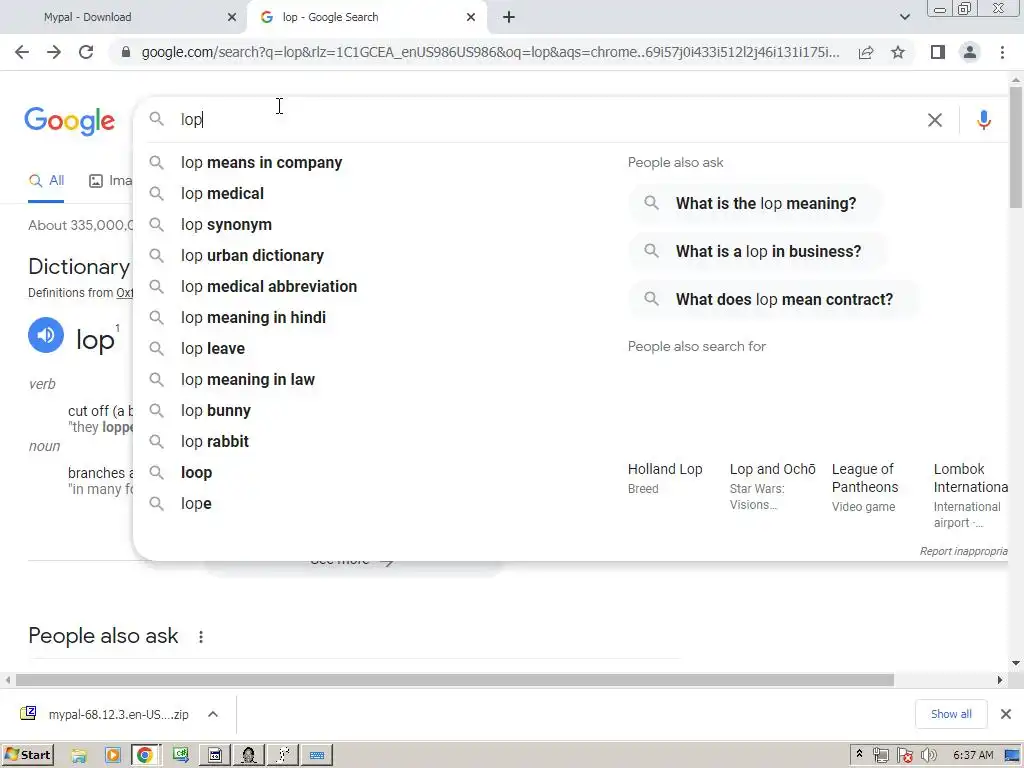Select the All results tab
The image size is (1024, 768).
[46, 181]
